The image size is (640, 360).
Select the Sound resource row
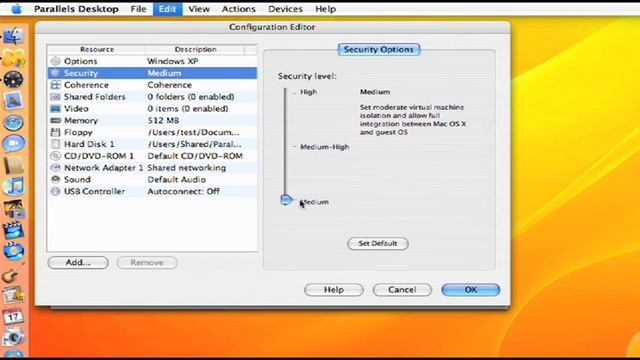[152, 180]
